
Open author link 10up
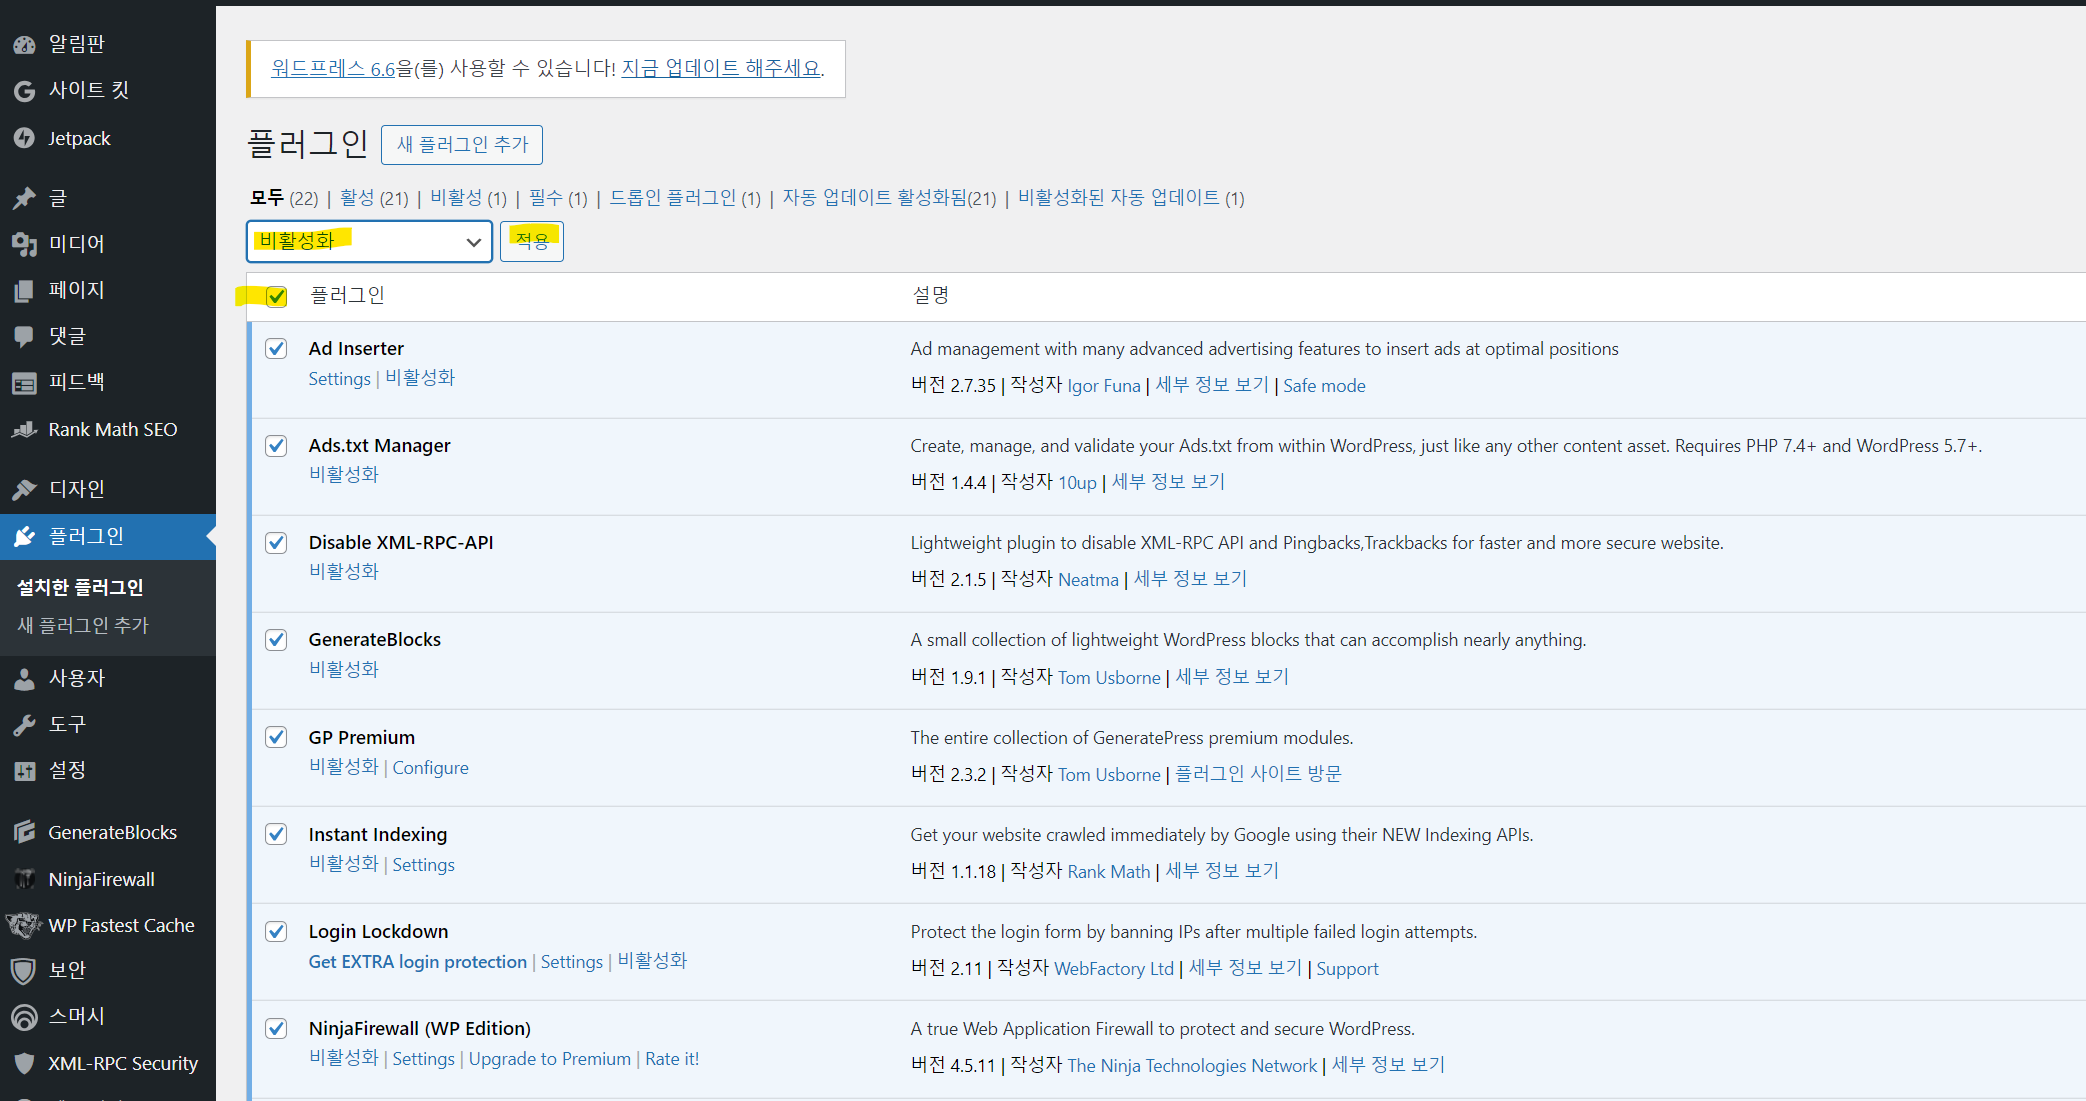click(x=1077, y=483)
